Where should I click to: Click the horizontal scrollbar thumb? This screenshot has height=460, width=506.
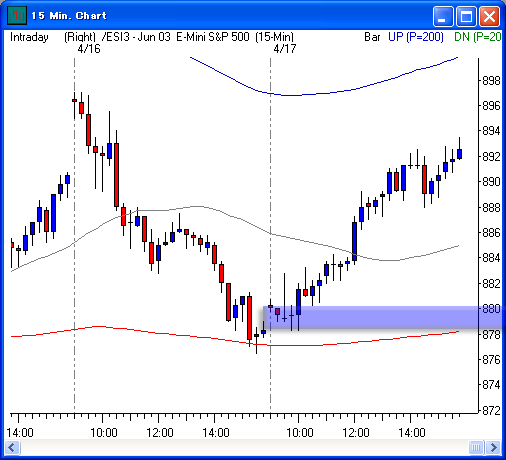point(476,447)
